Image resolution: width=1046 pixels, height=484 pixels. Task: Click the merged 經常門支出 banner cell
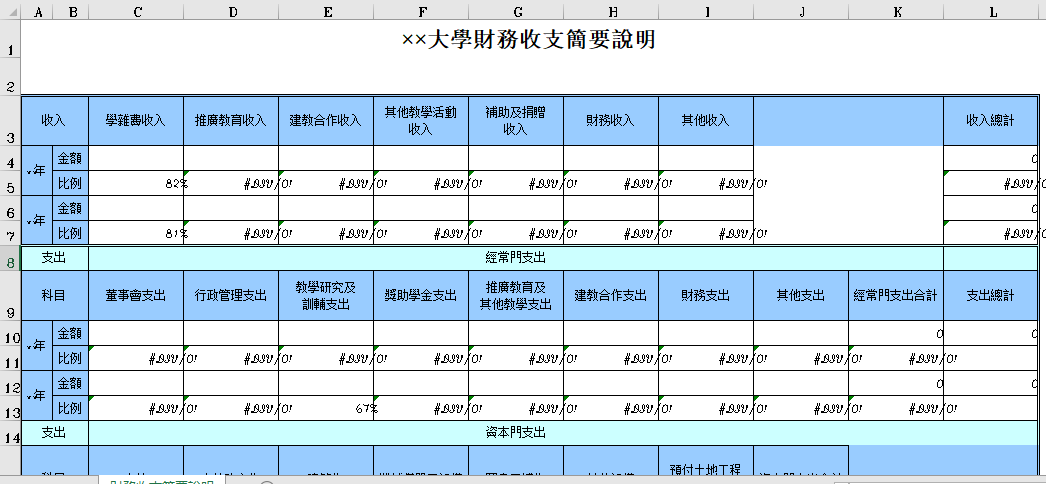[x=515, y=258]
